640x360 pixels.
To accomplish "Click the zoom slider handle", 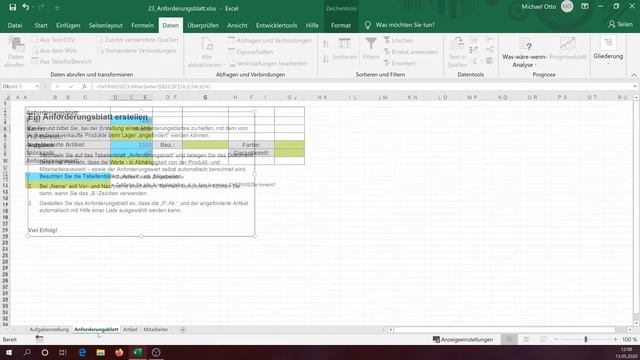I will point(586,339).
